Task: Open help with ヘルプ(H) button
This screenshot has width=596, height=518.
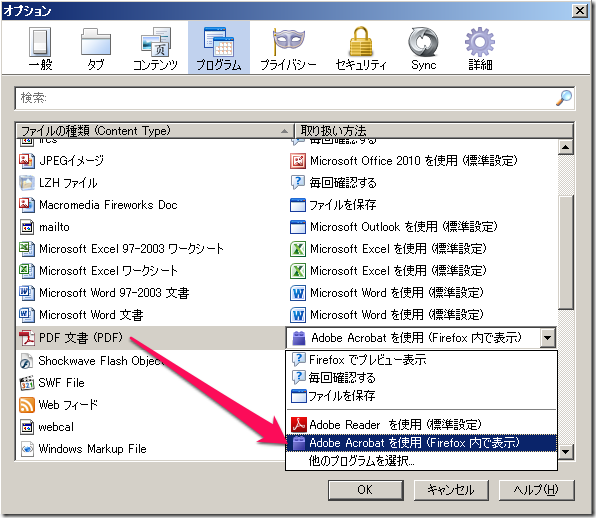Action: point(536,490)
